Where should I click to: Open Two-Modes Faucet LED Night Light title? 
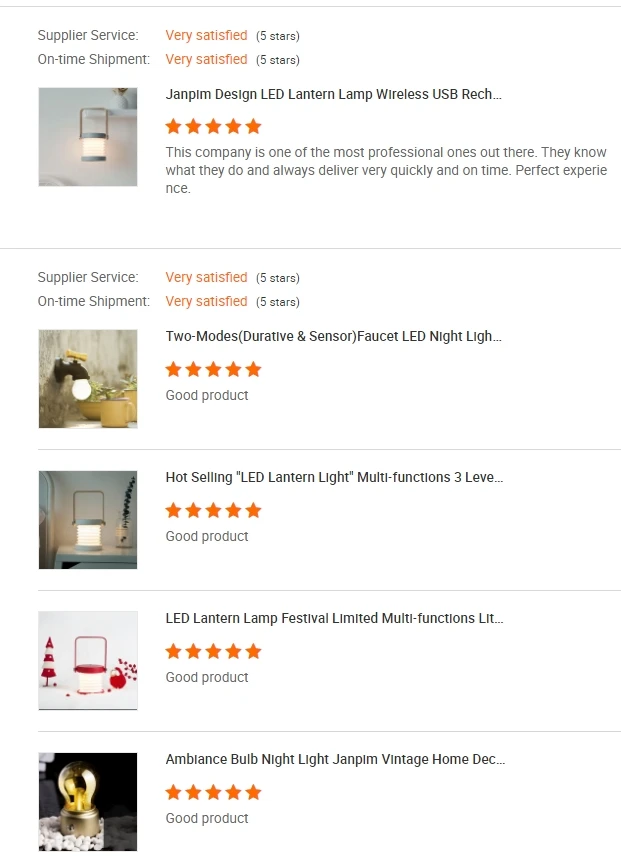pos(333,337)
